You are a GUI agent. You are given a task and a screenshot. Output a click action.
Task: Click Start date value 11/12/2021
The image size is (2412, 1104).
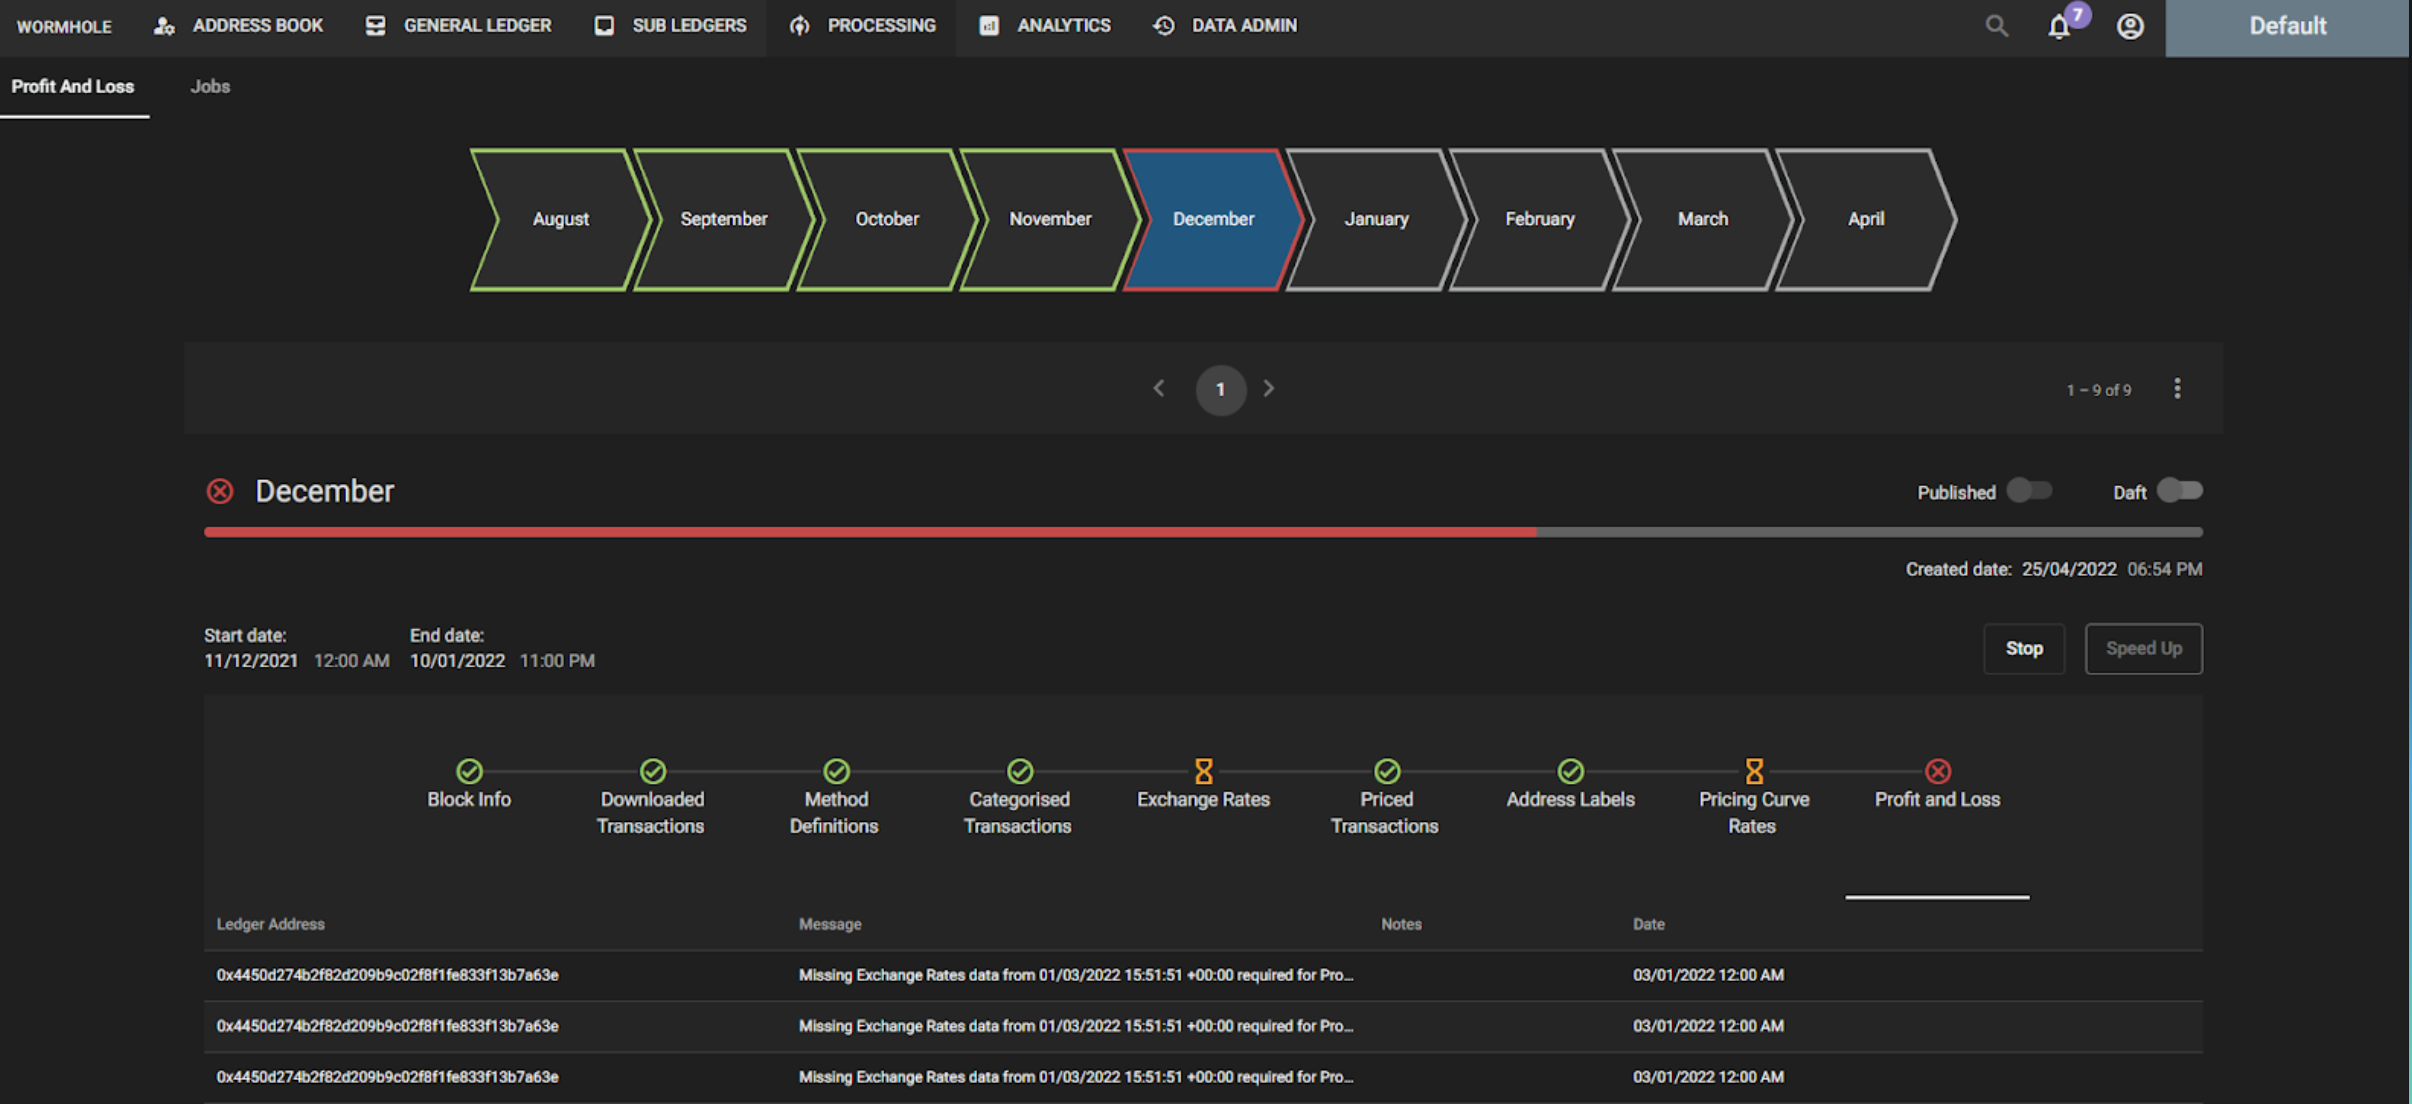pyautogui.click(x=251, y=661)
